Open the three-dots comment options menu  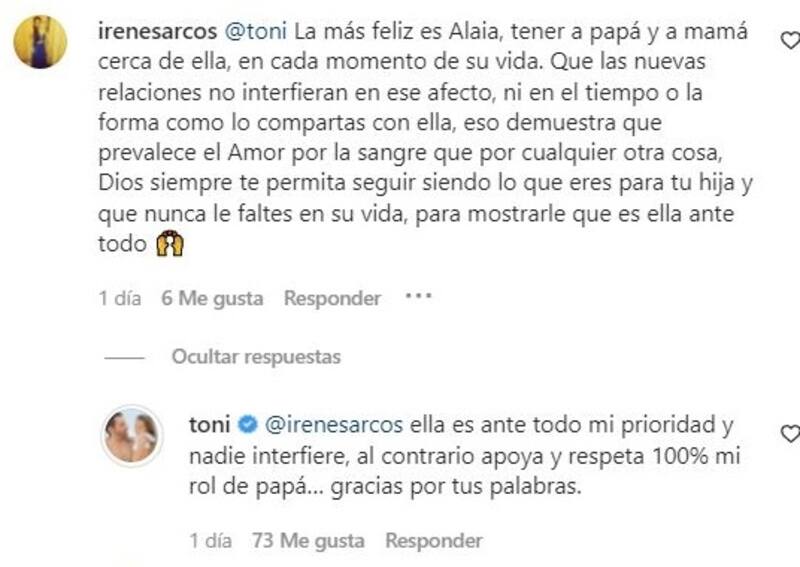pyautogui.click(x=418, y=297)
